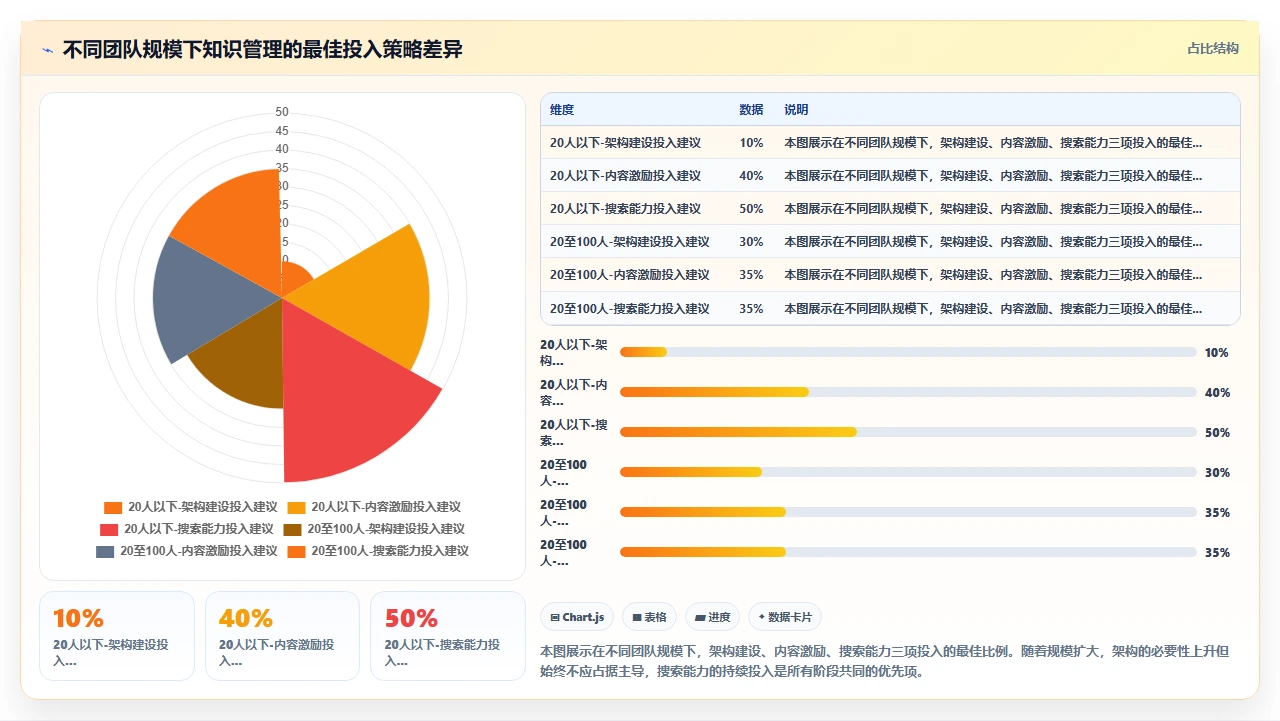Open the 10% data card
Viewport: 1280px width, 721px height.
117,636
